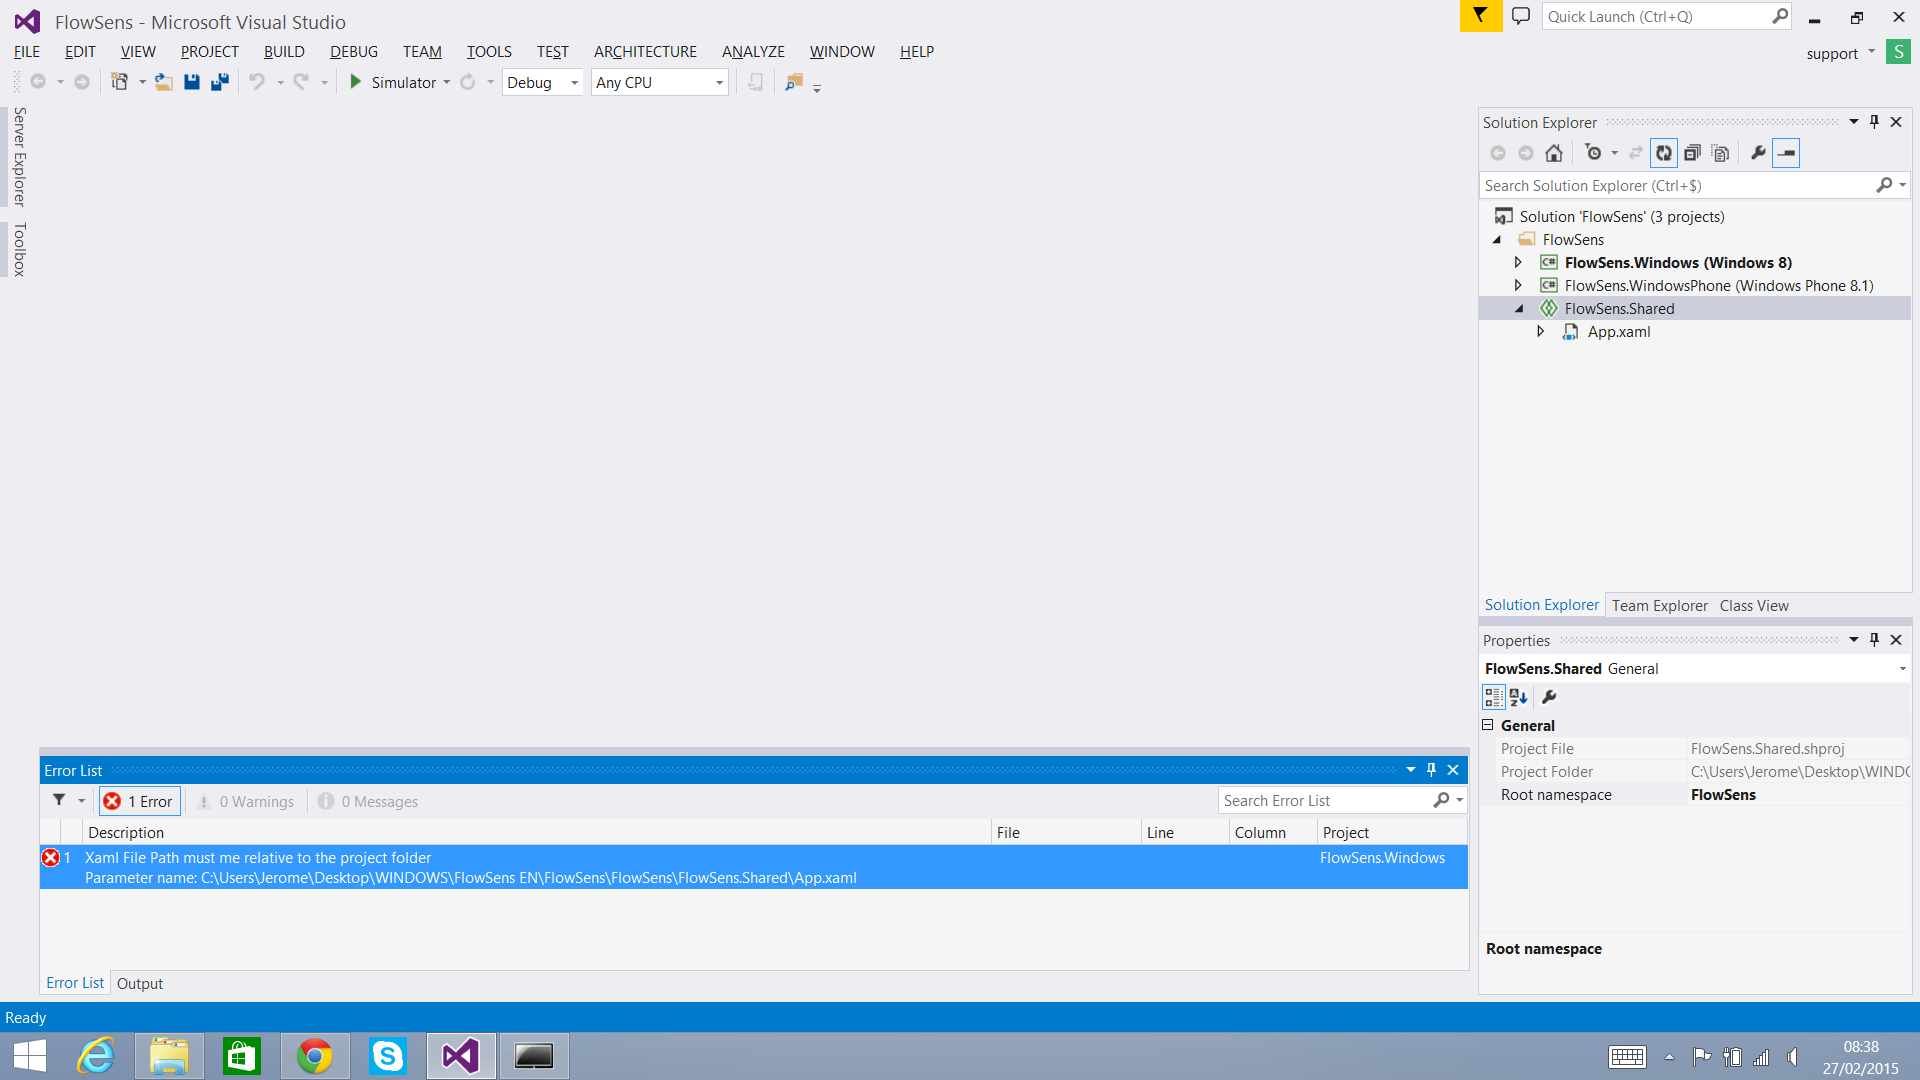The image size is (1920, 1080).
Task: Click Alphabetical sort icon in Properties
Action: [x=1519, y=697]
